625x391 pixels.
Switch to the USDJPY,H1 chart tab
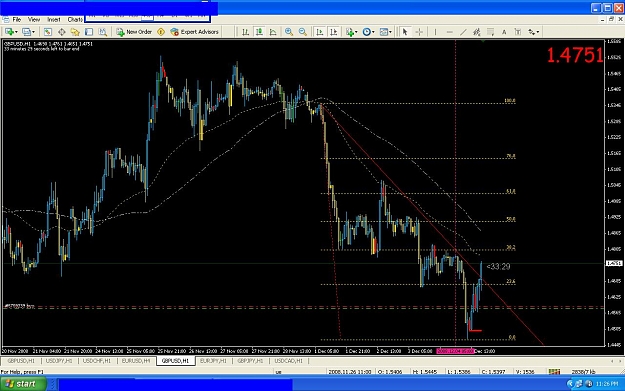59,361
